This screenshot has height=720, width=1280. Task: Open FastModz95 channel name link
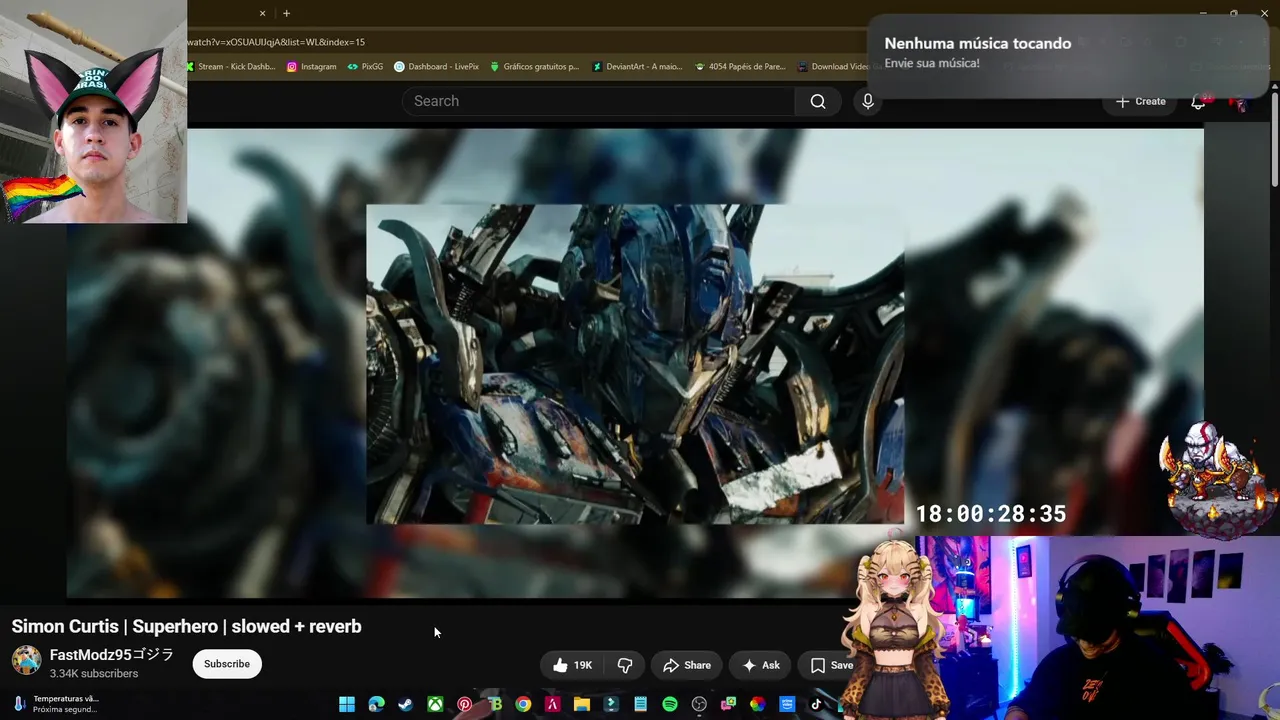pos(112,655)
